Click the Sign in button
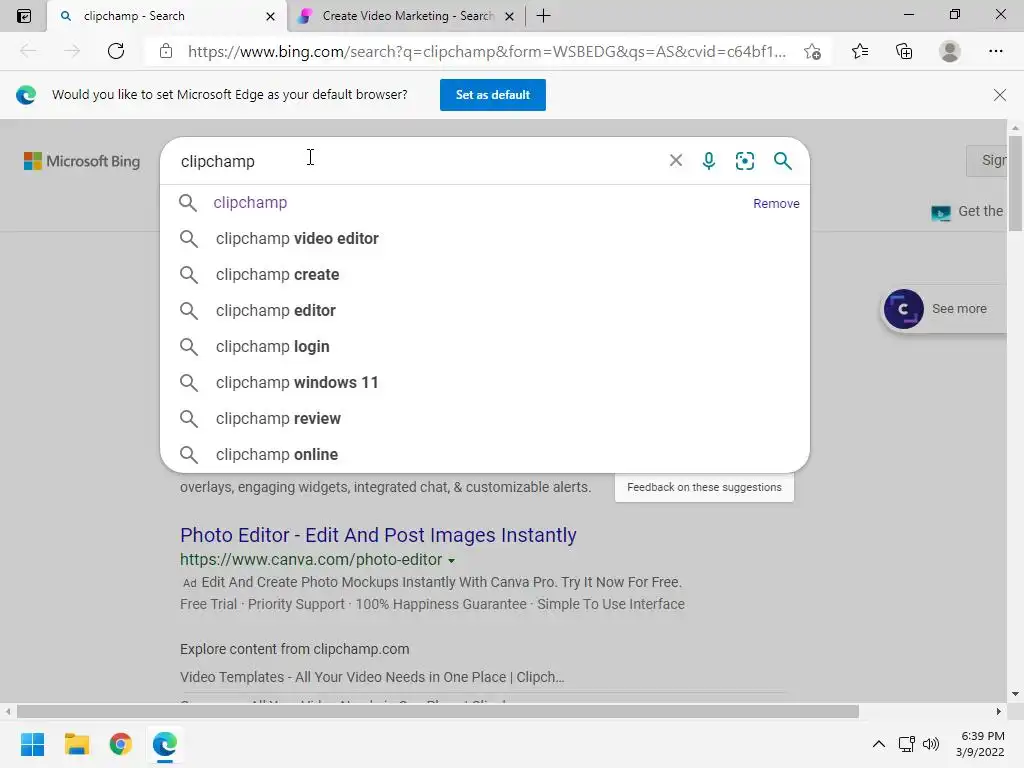 987,161
